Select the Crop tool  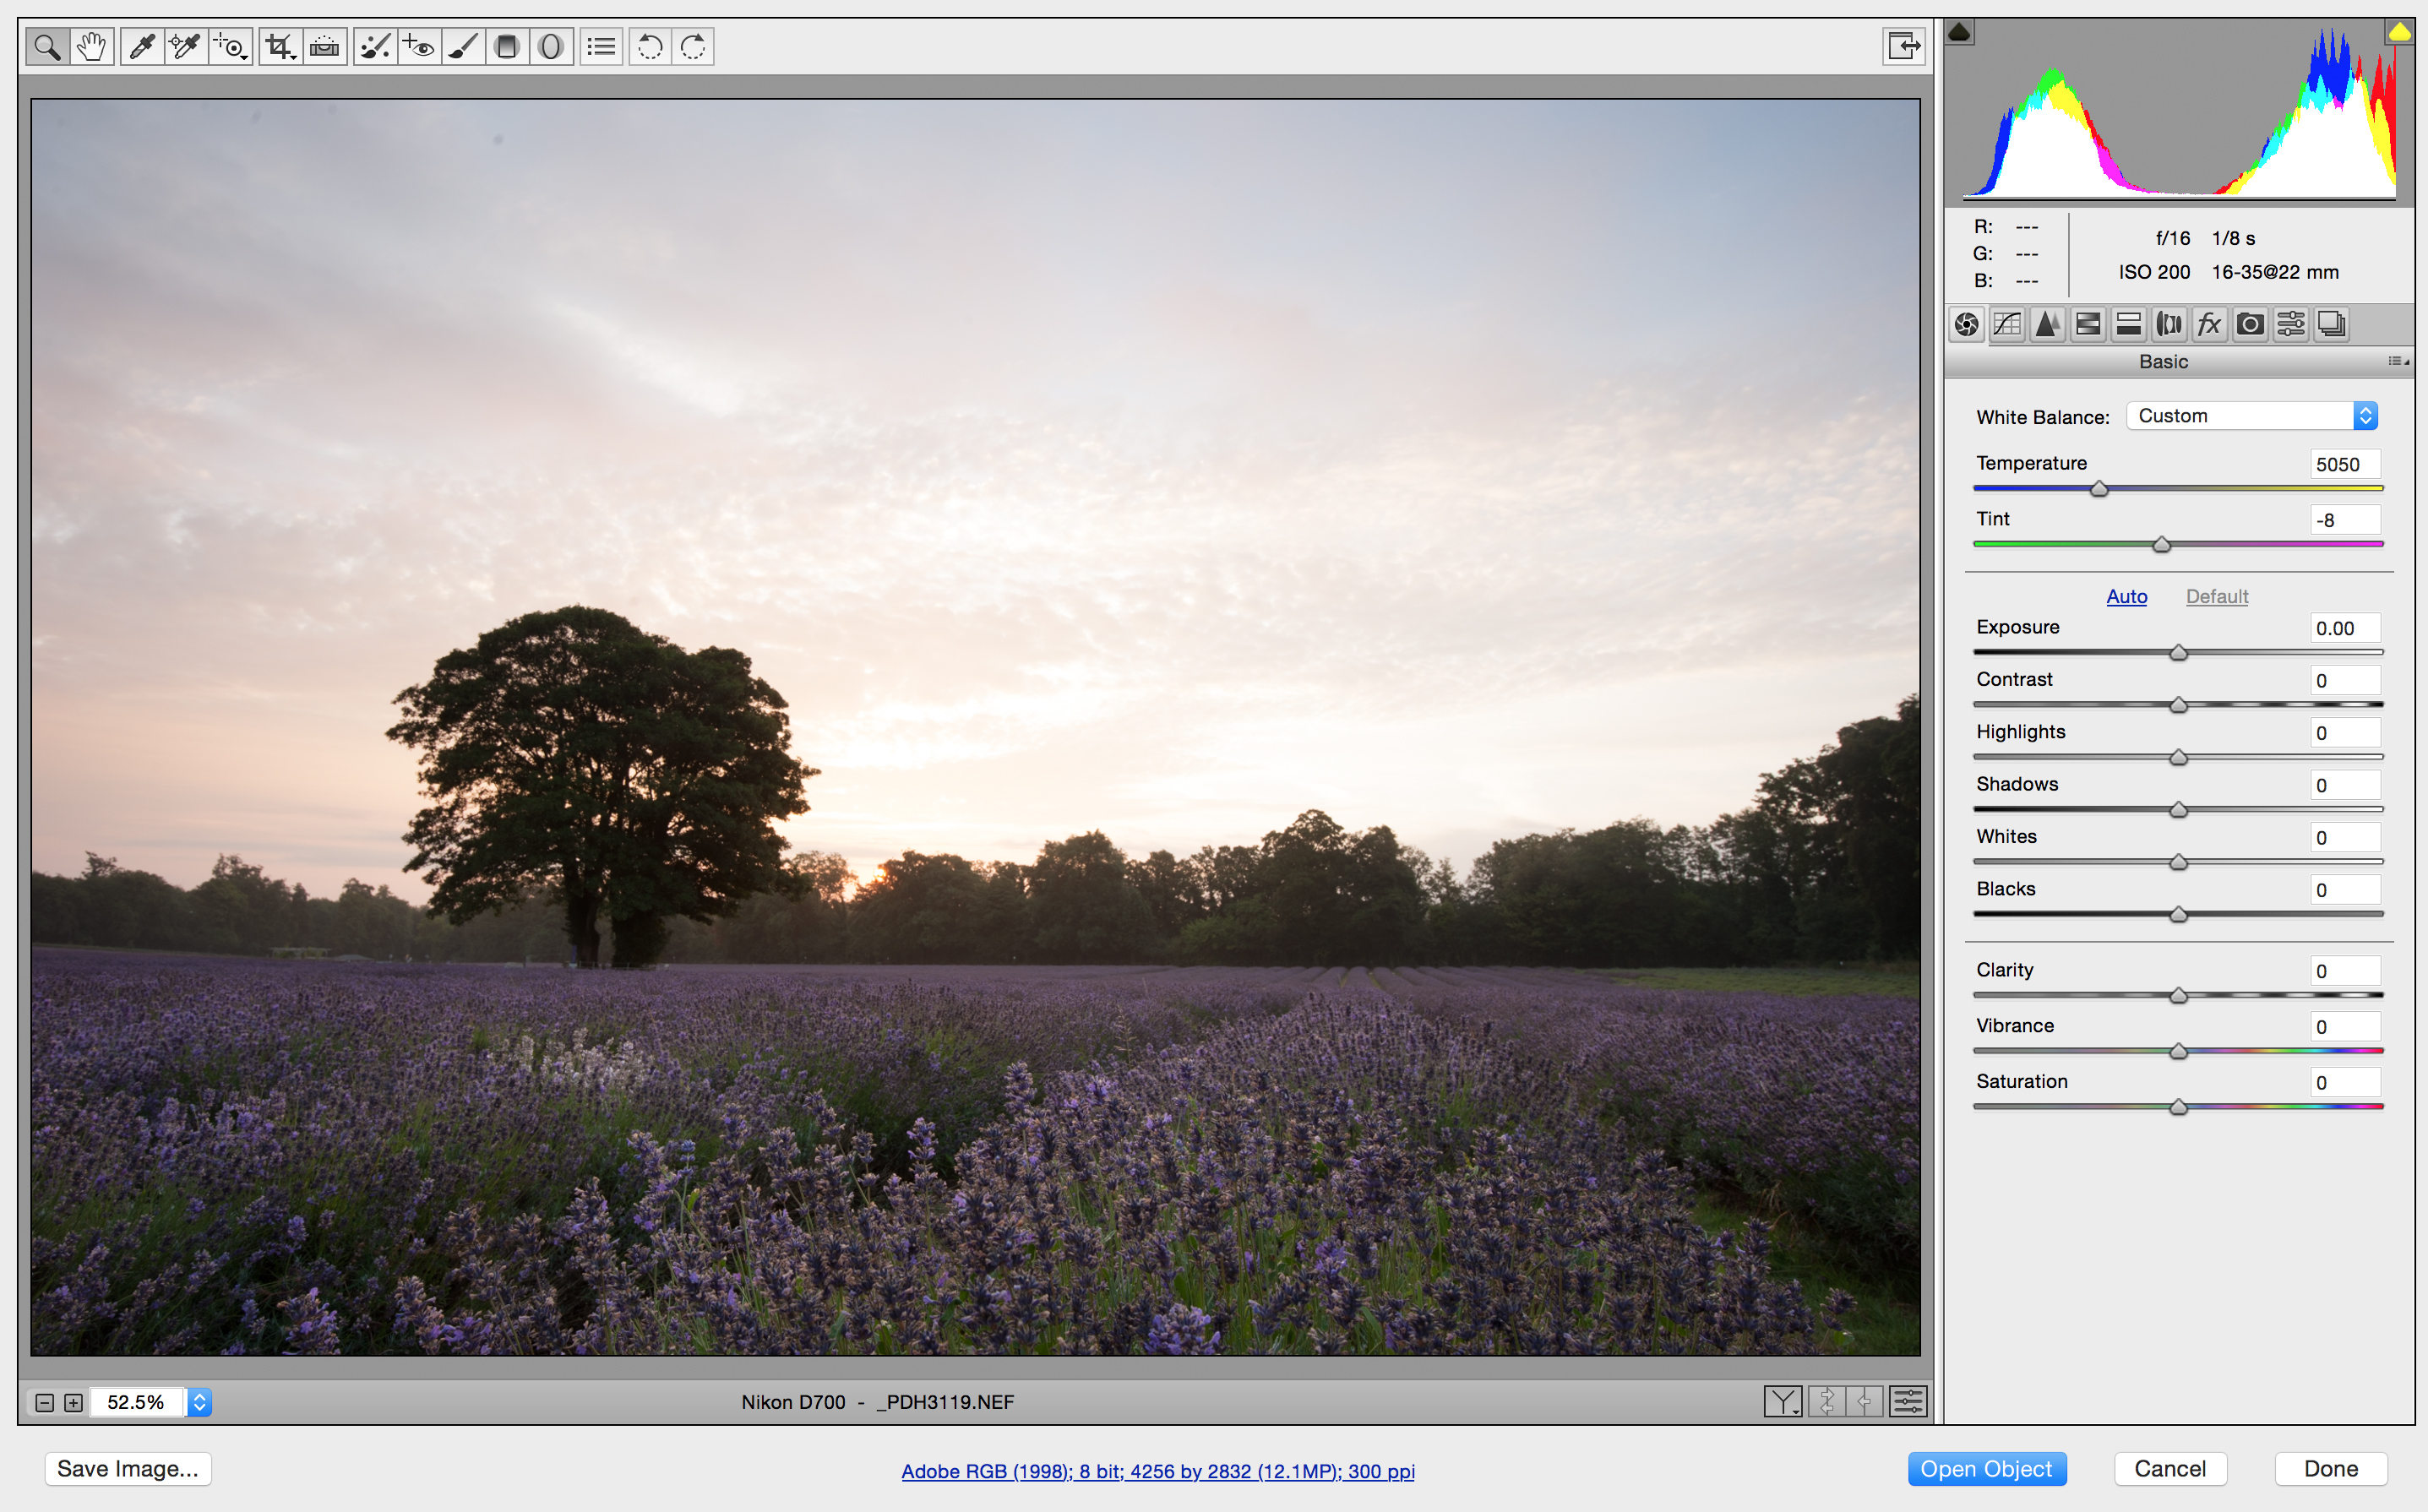click(280, 47)
